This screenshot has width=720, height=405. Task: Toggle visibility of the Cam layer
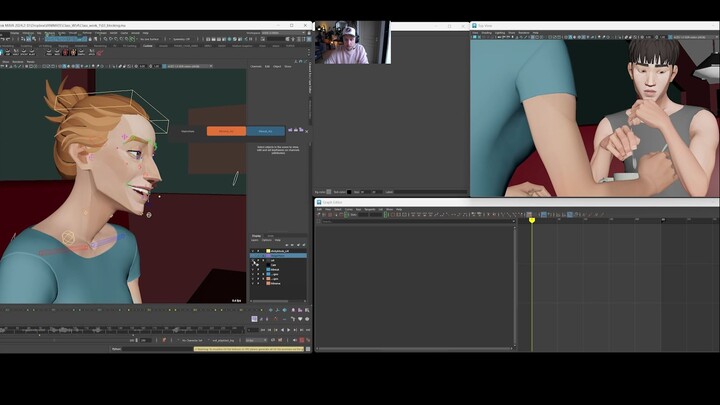point(253,265)
